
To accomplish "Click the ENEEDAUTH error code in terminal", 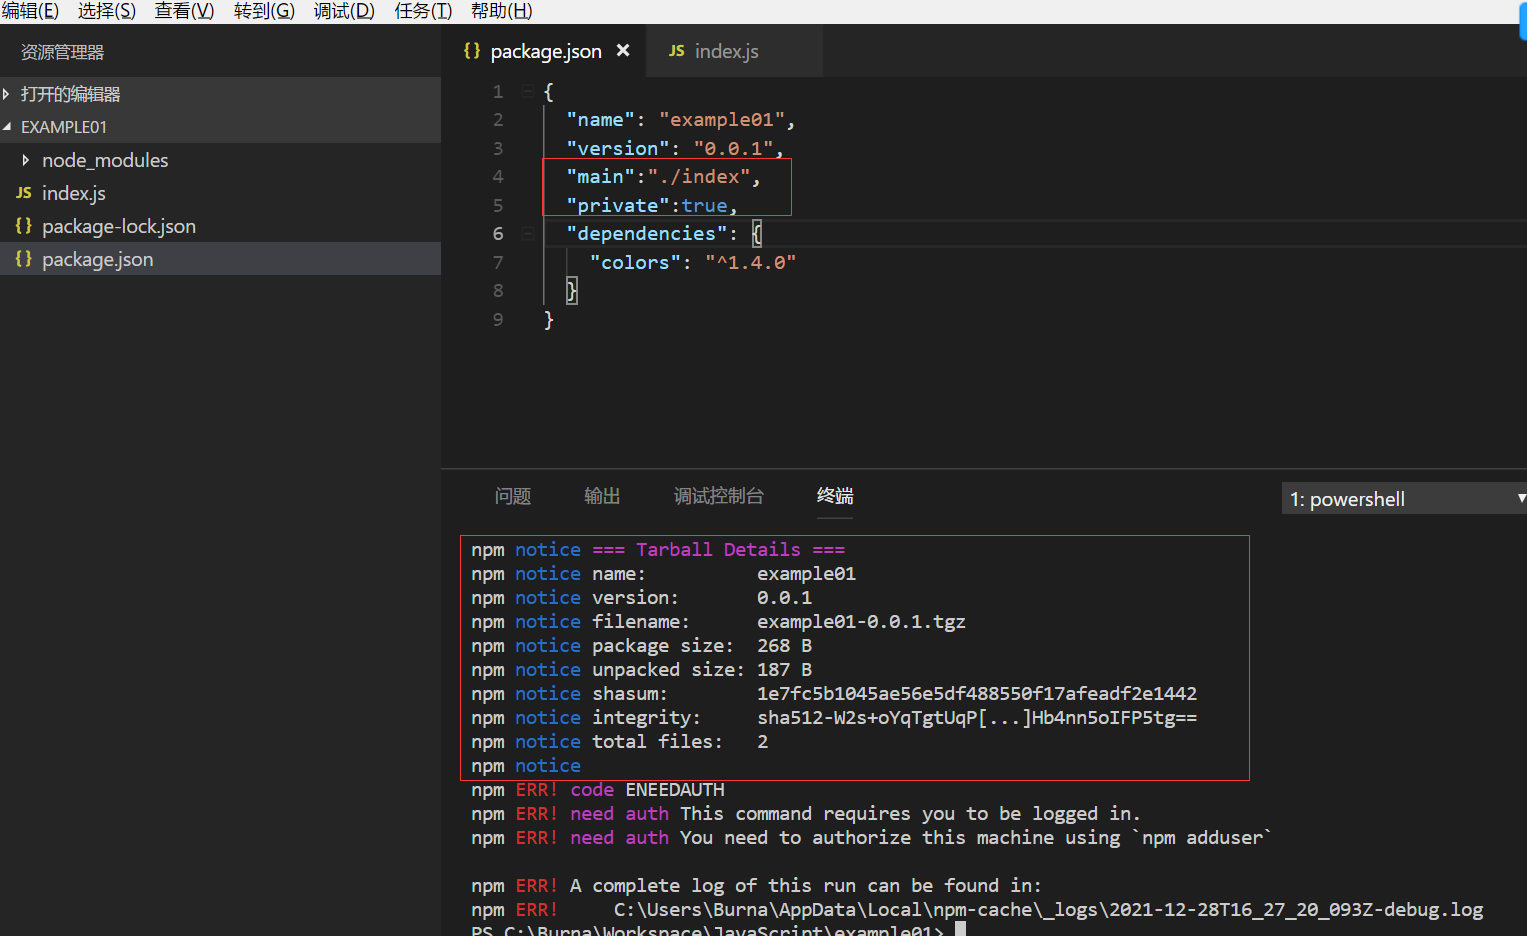I will pyautogui.click(x=675, y=790).
